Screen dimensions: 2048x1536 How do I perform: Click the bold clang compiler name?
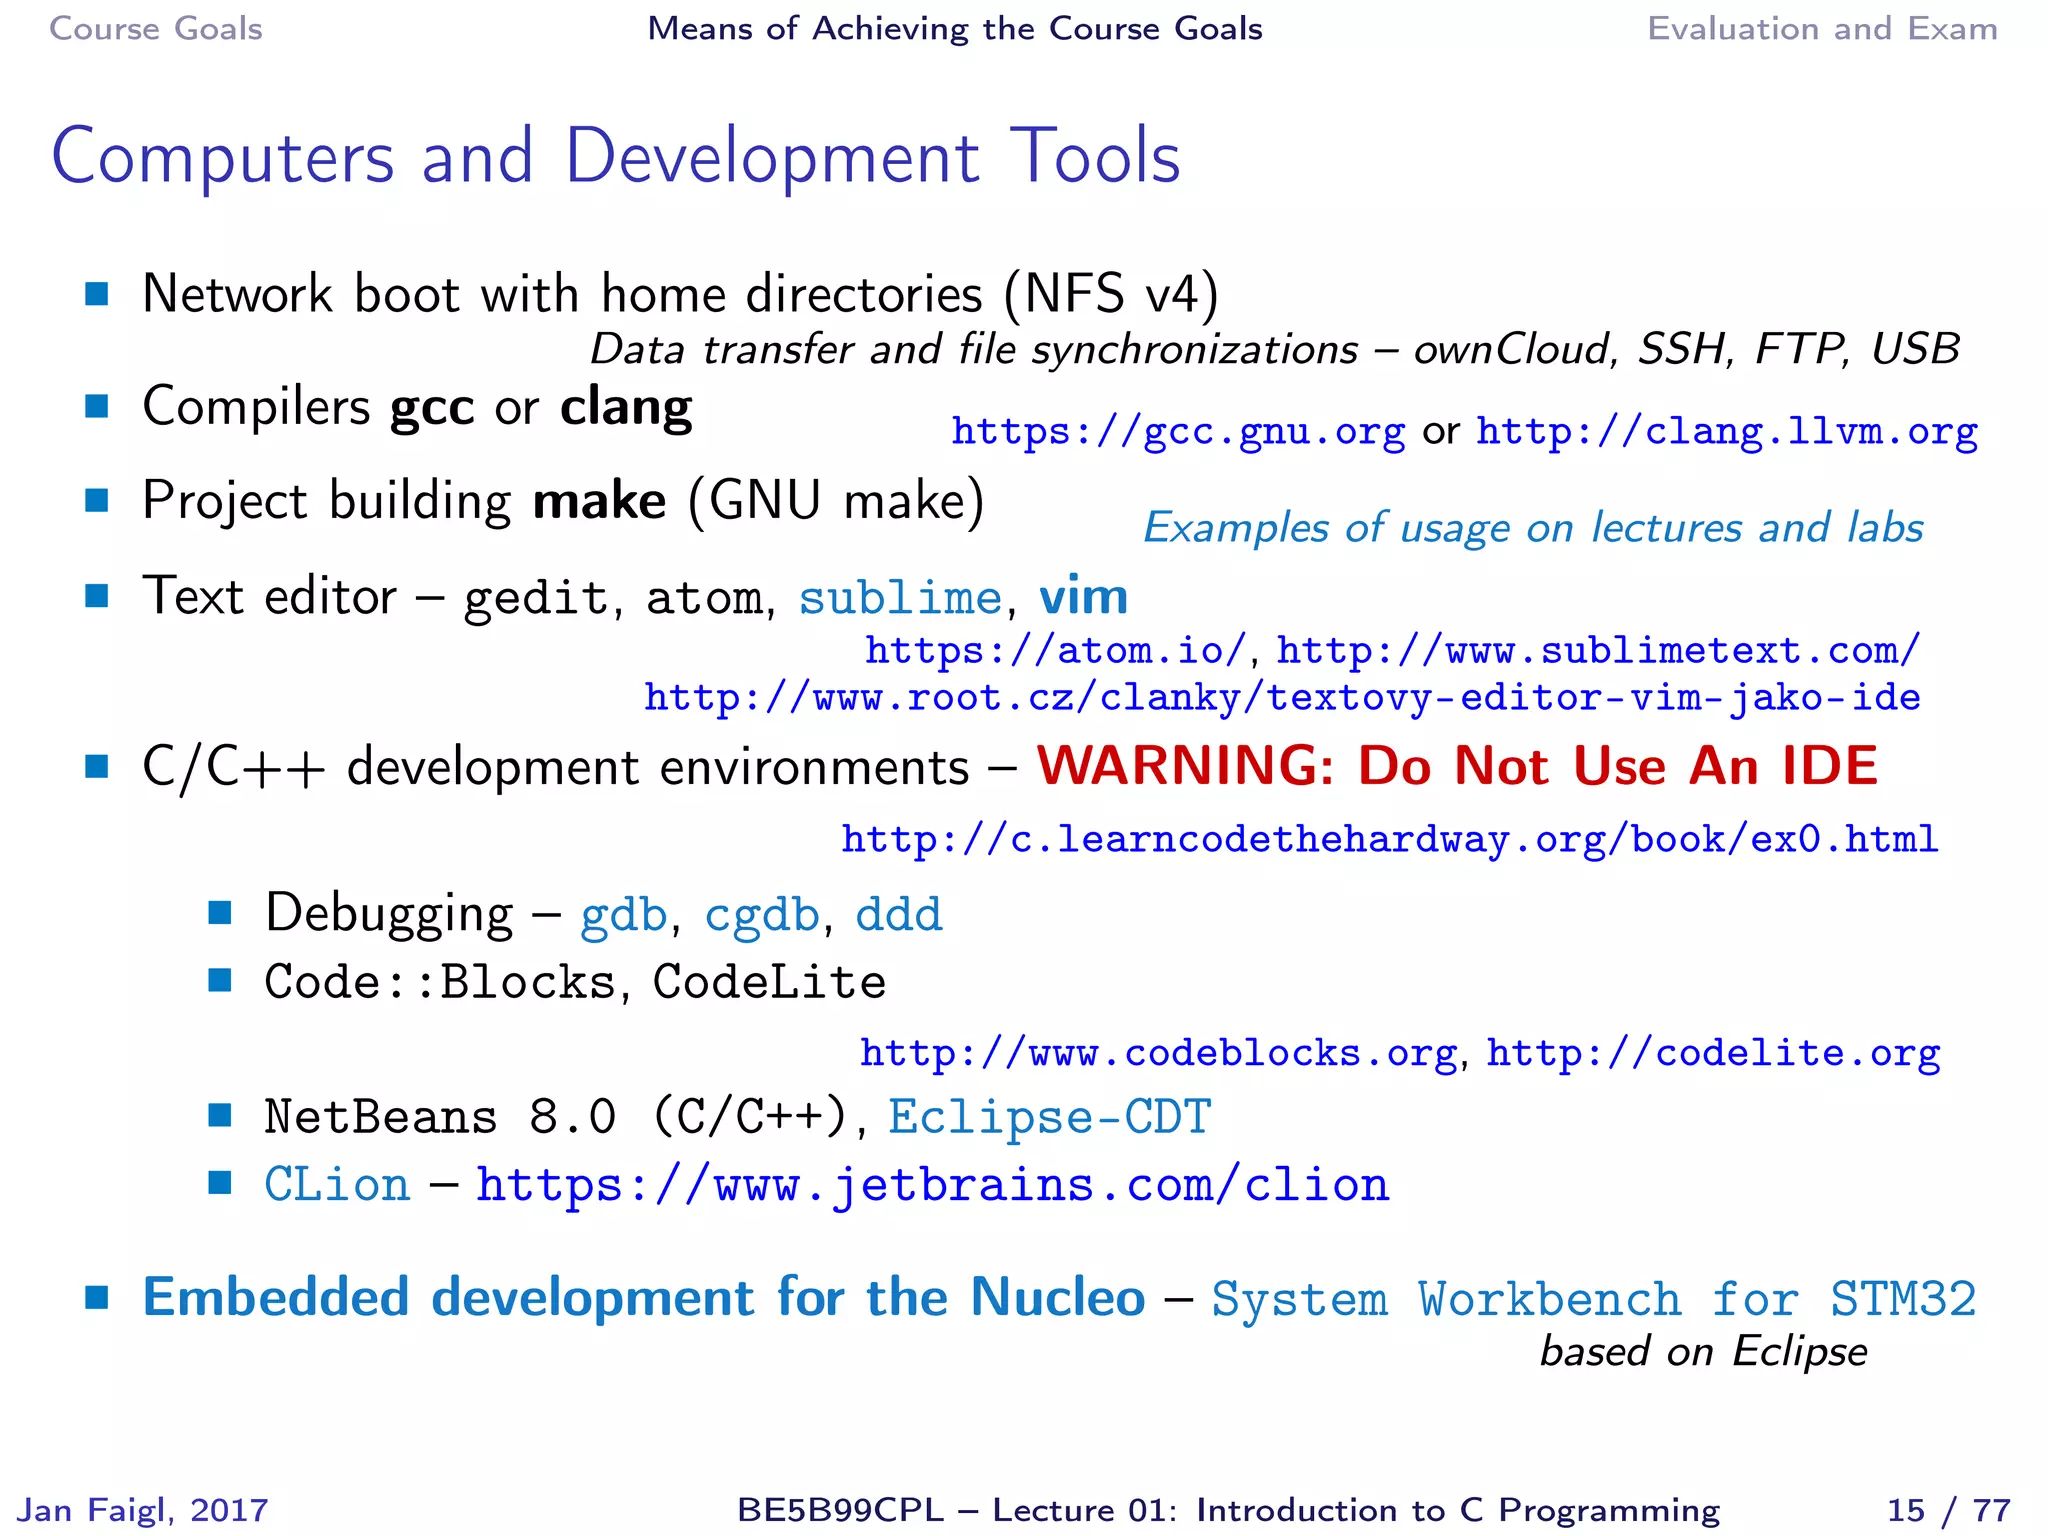(x=626, y=408)
